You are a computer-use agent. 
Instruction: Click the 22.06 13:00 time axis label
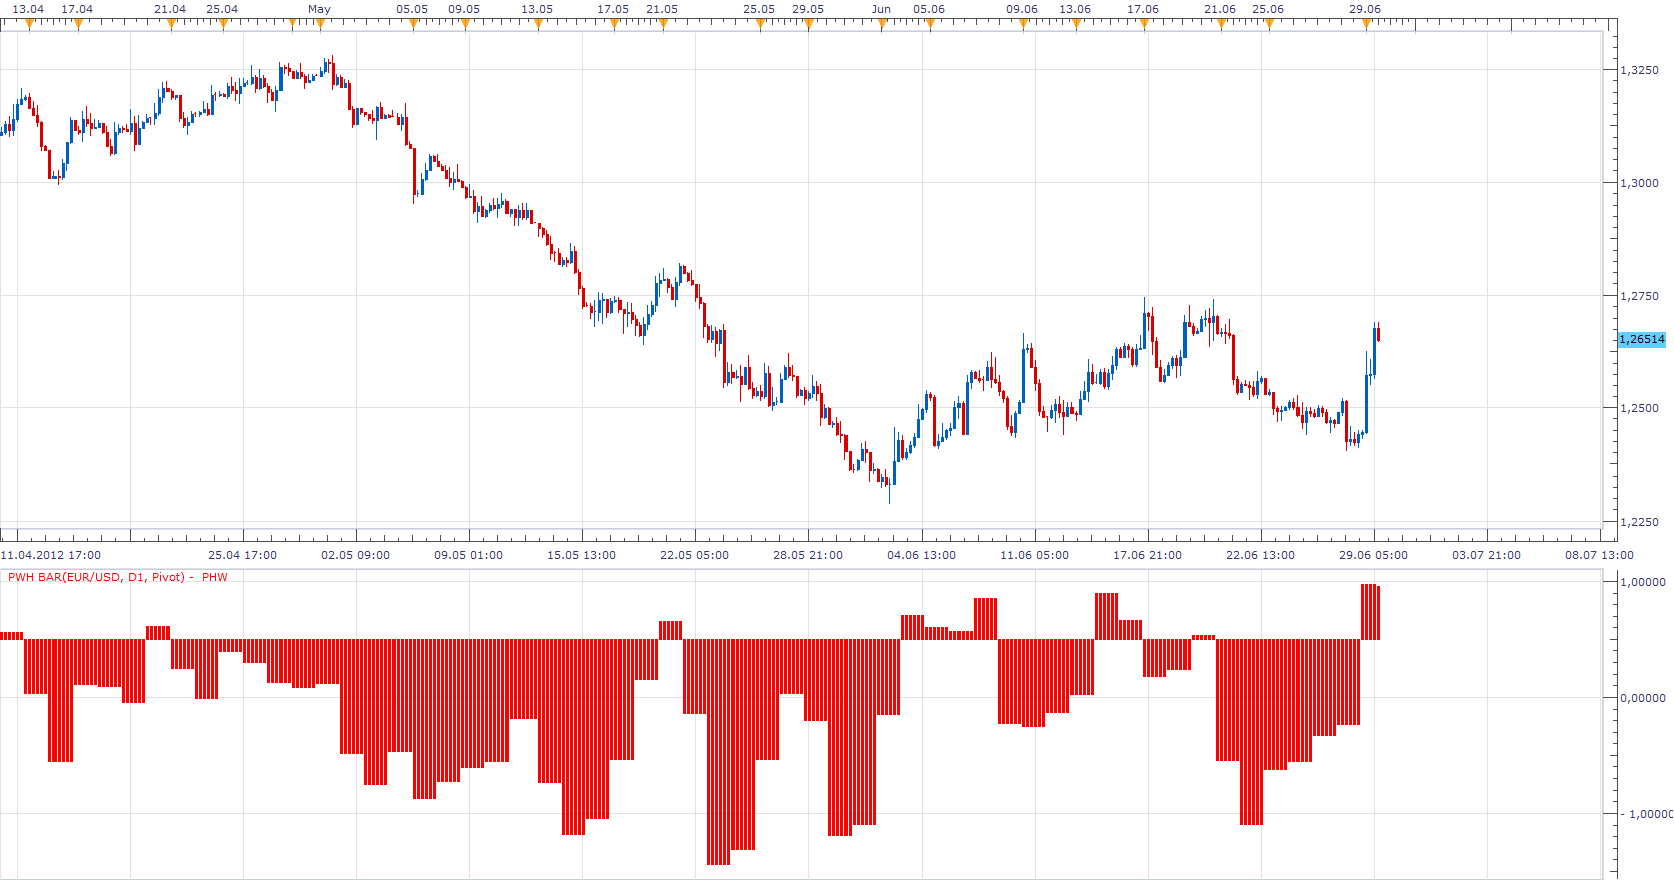1261,555
